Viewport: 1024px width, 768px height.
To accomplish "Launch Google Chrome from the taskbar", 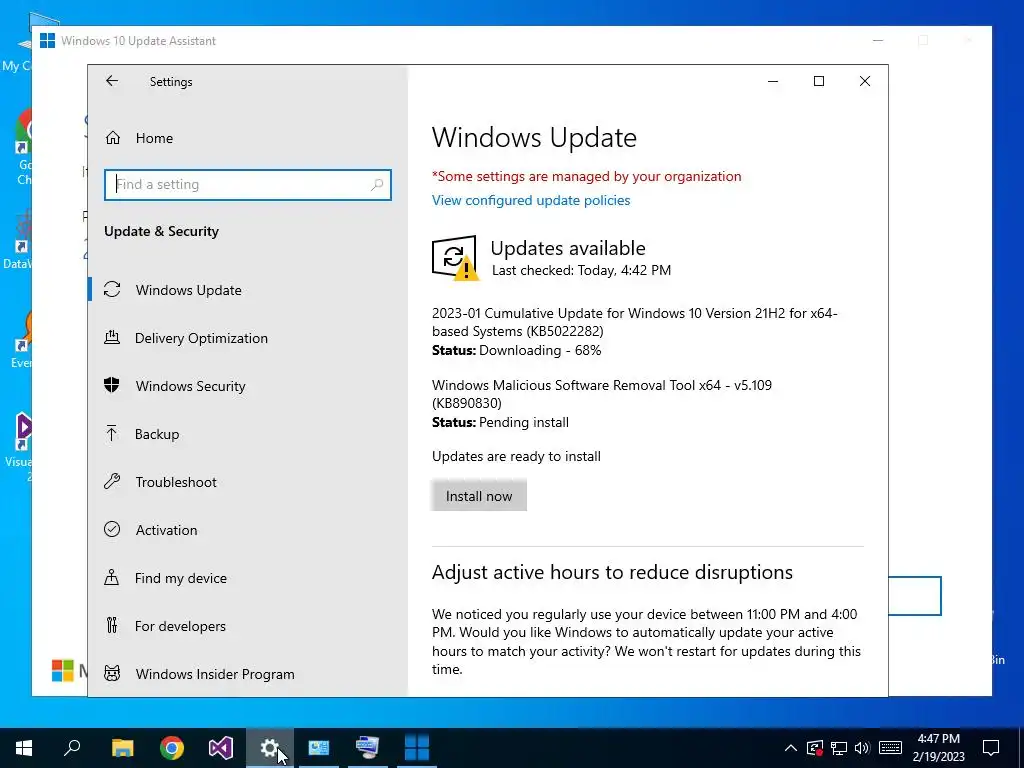I will click(172, 748).
